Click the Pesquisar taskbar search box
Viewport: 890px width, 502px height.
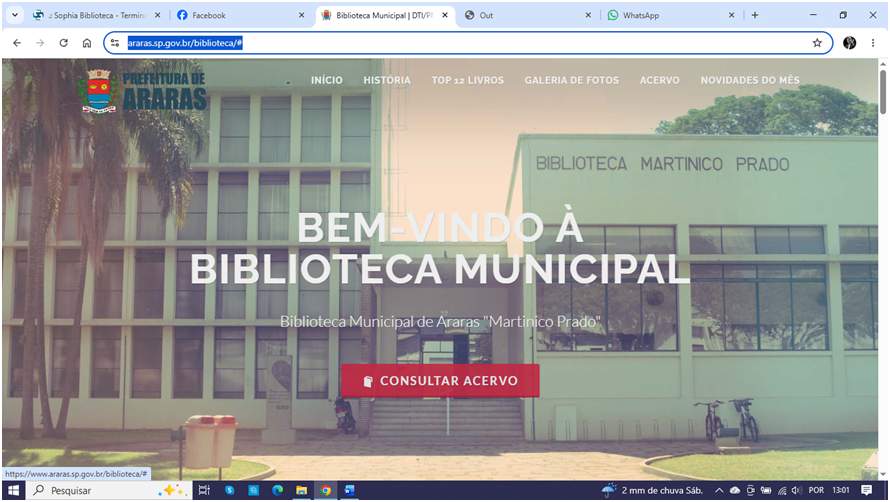[x=108, y=490]
